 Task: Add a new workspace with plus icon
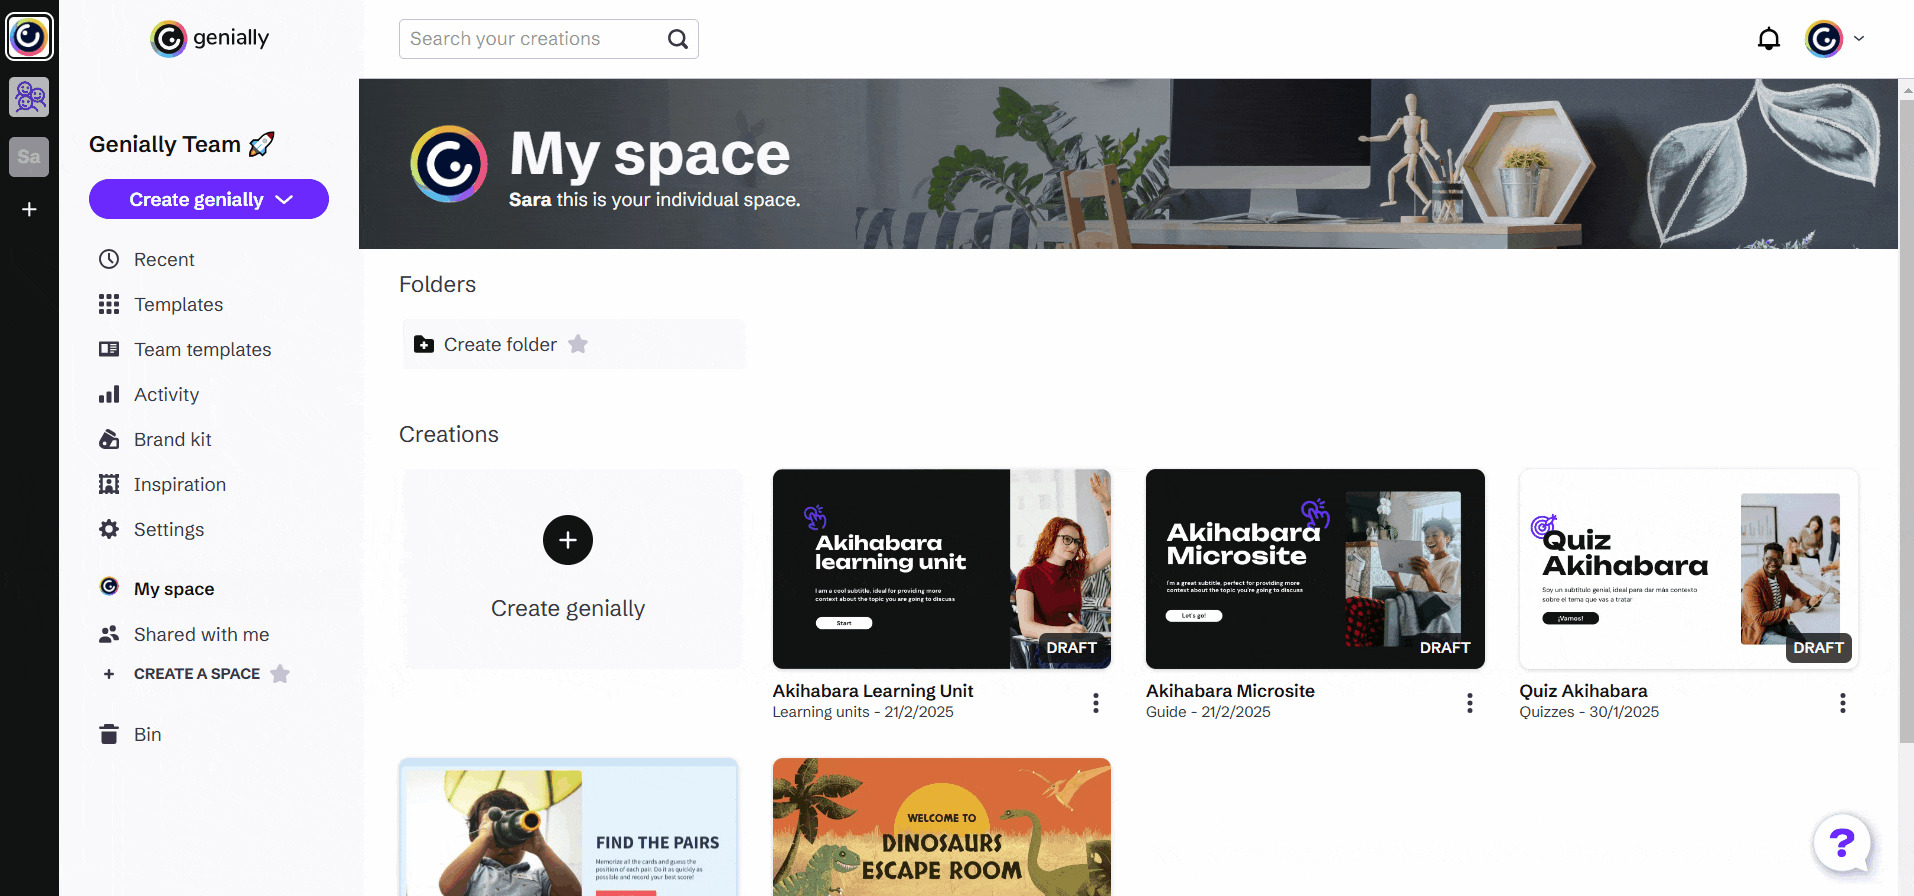(29, 209)
